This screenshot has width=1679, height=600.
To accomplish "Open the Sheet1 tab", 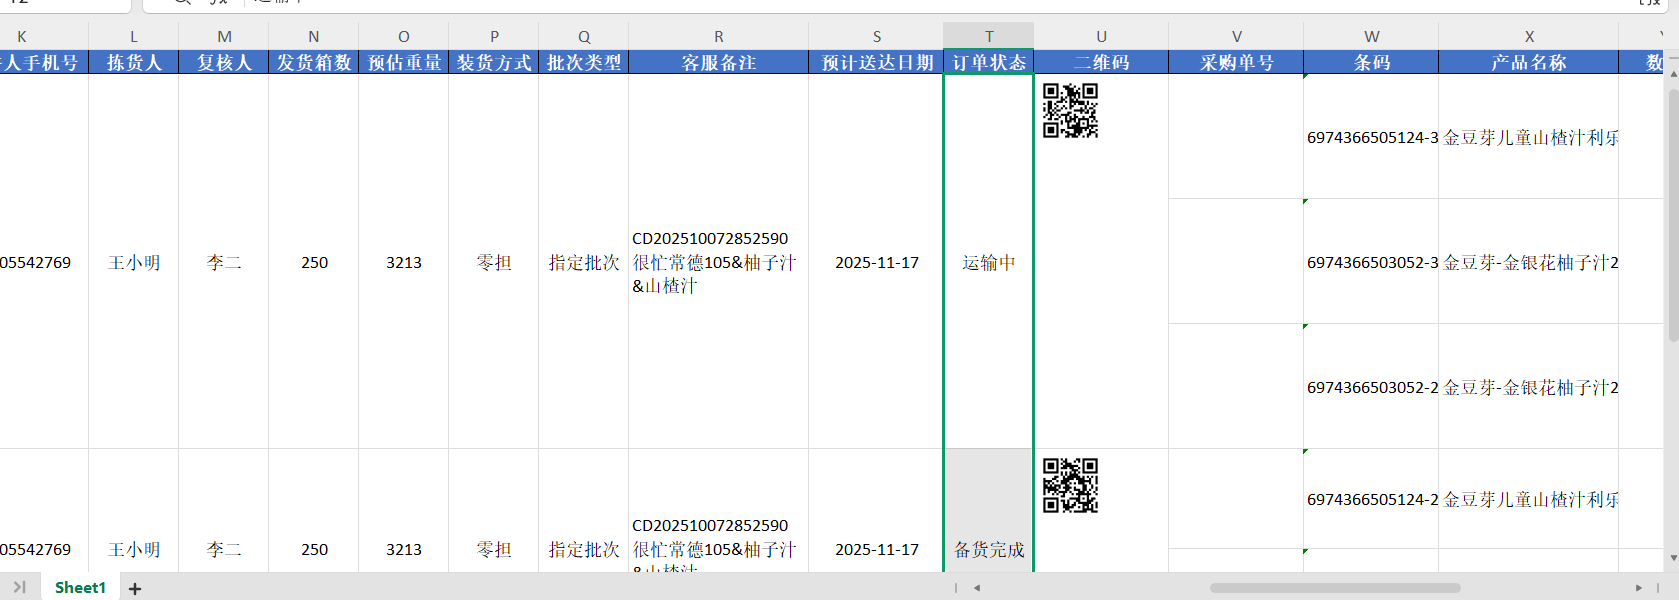I will coord(80,587).
